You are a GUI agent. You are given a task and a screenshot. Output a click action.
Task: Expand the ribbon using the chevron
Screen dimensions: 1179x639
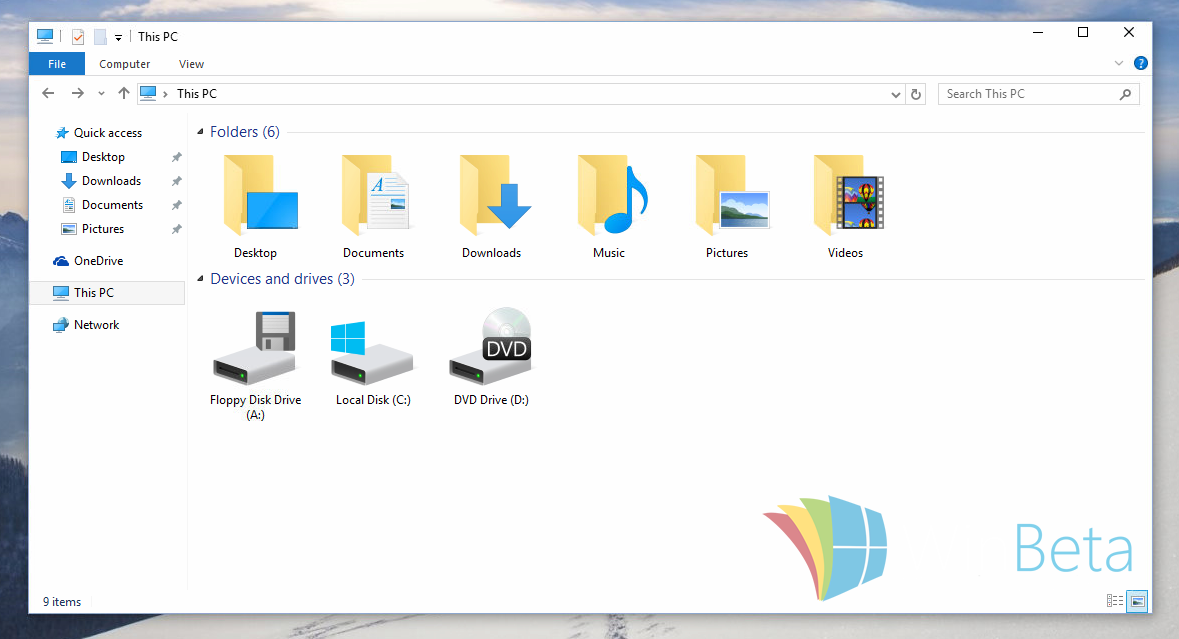tap(1119, 63)
